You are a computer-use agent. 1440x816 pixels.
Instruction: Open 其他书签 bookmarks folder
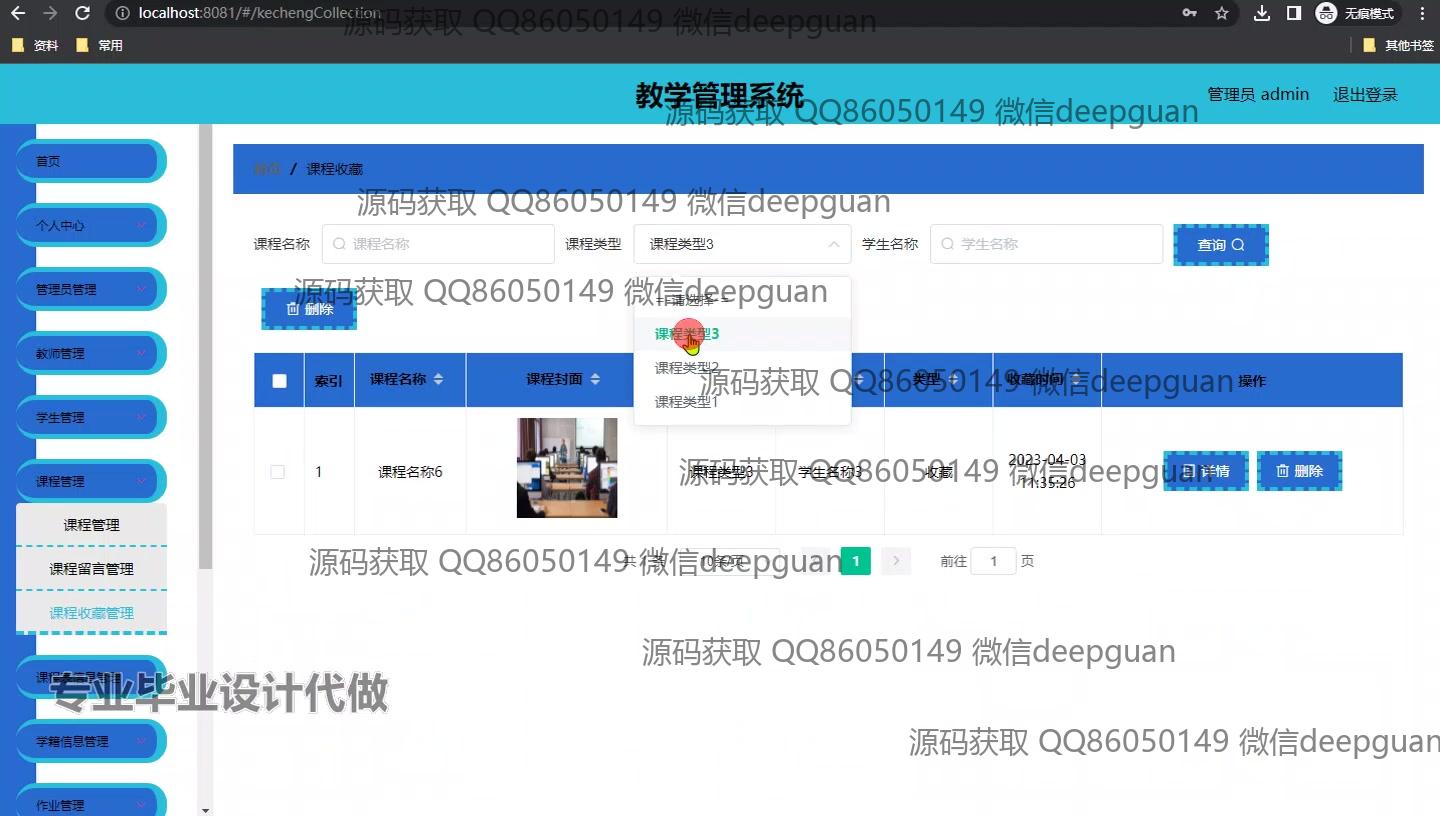pos(1398,45)
